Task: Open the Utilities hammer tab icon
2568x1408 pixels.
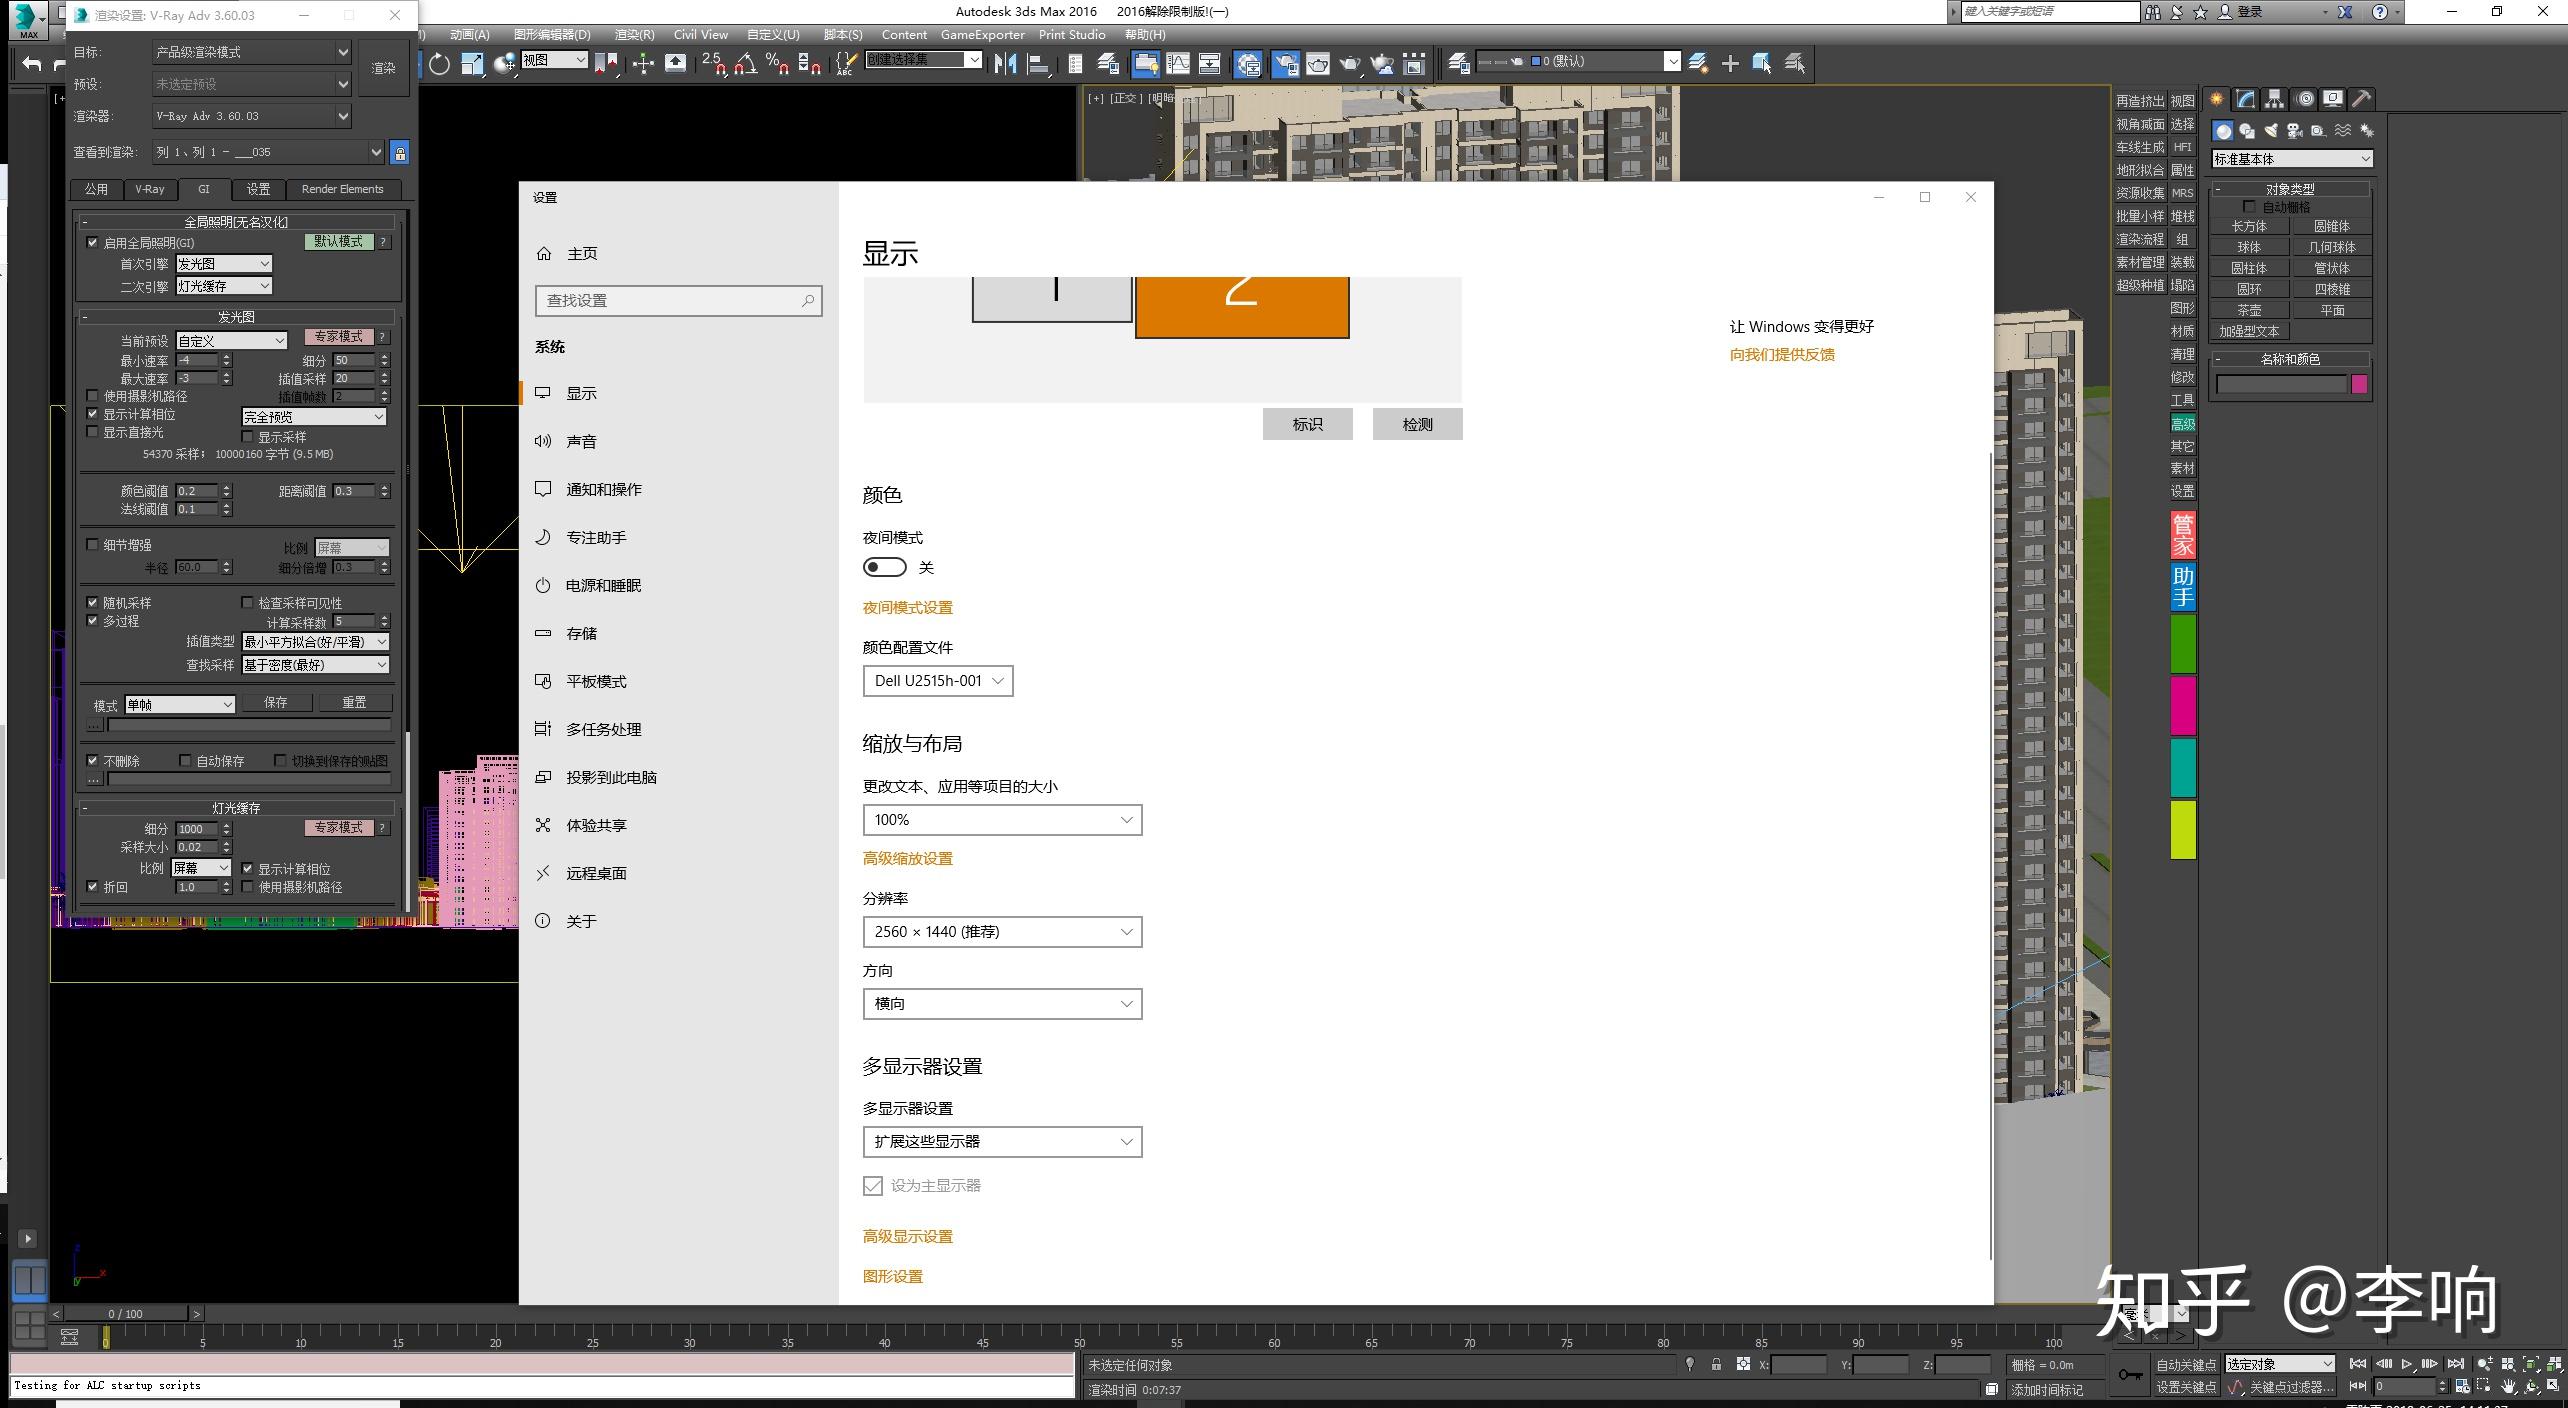Action: (x=2361, y=99)
